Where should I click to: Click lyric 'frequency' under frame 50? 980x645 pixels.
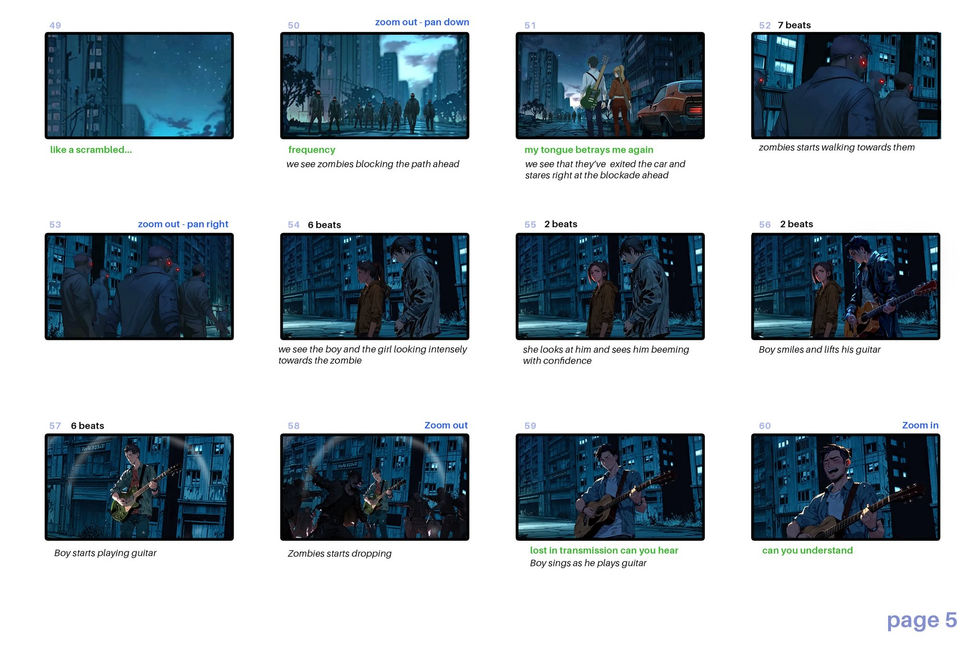click(x=311, y=149)
